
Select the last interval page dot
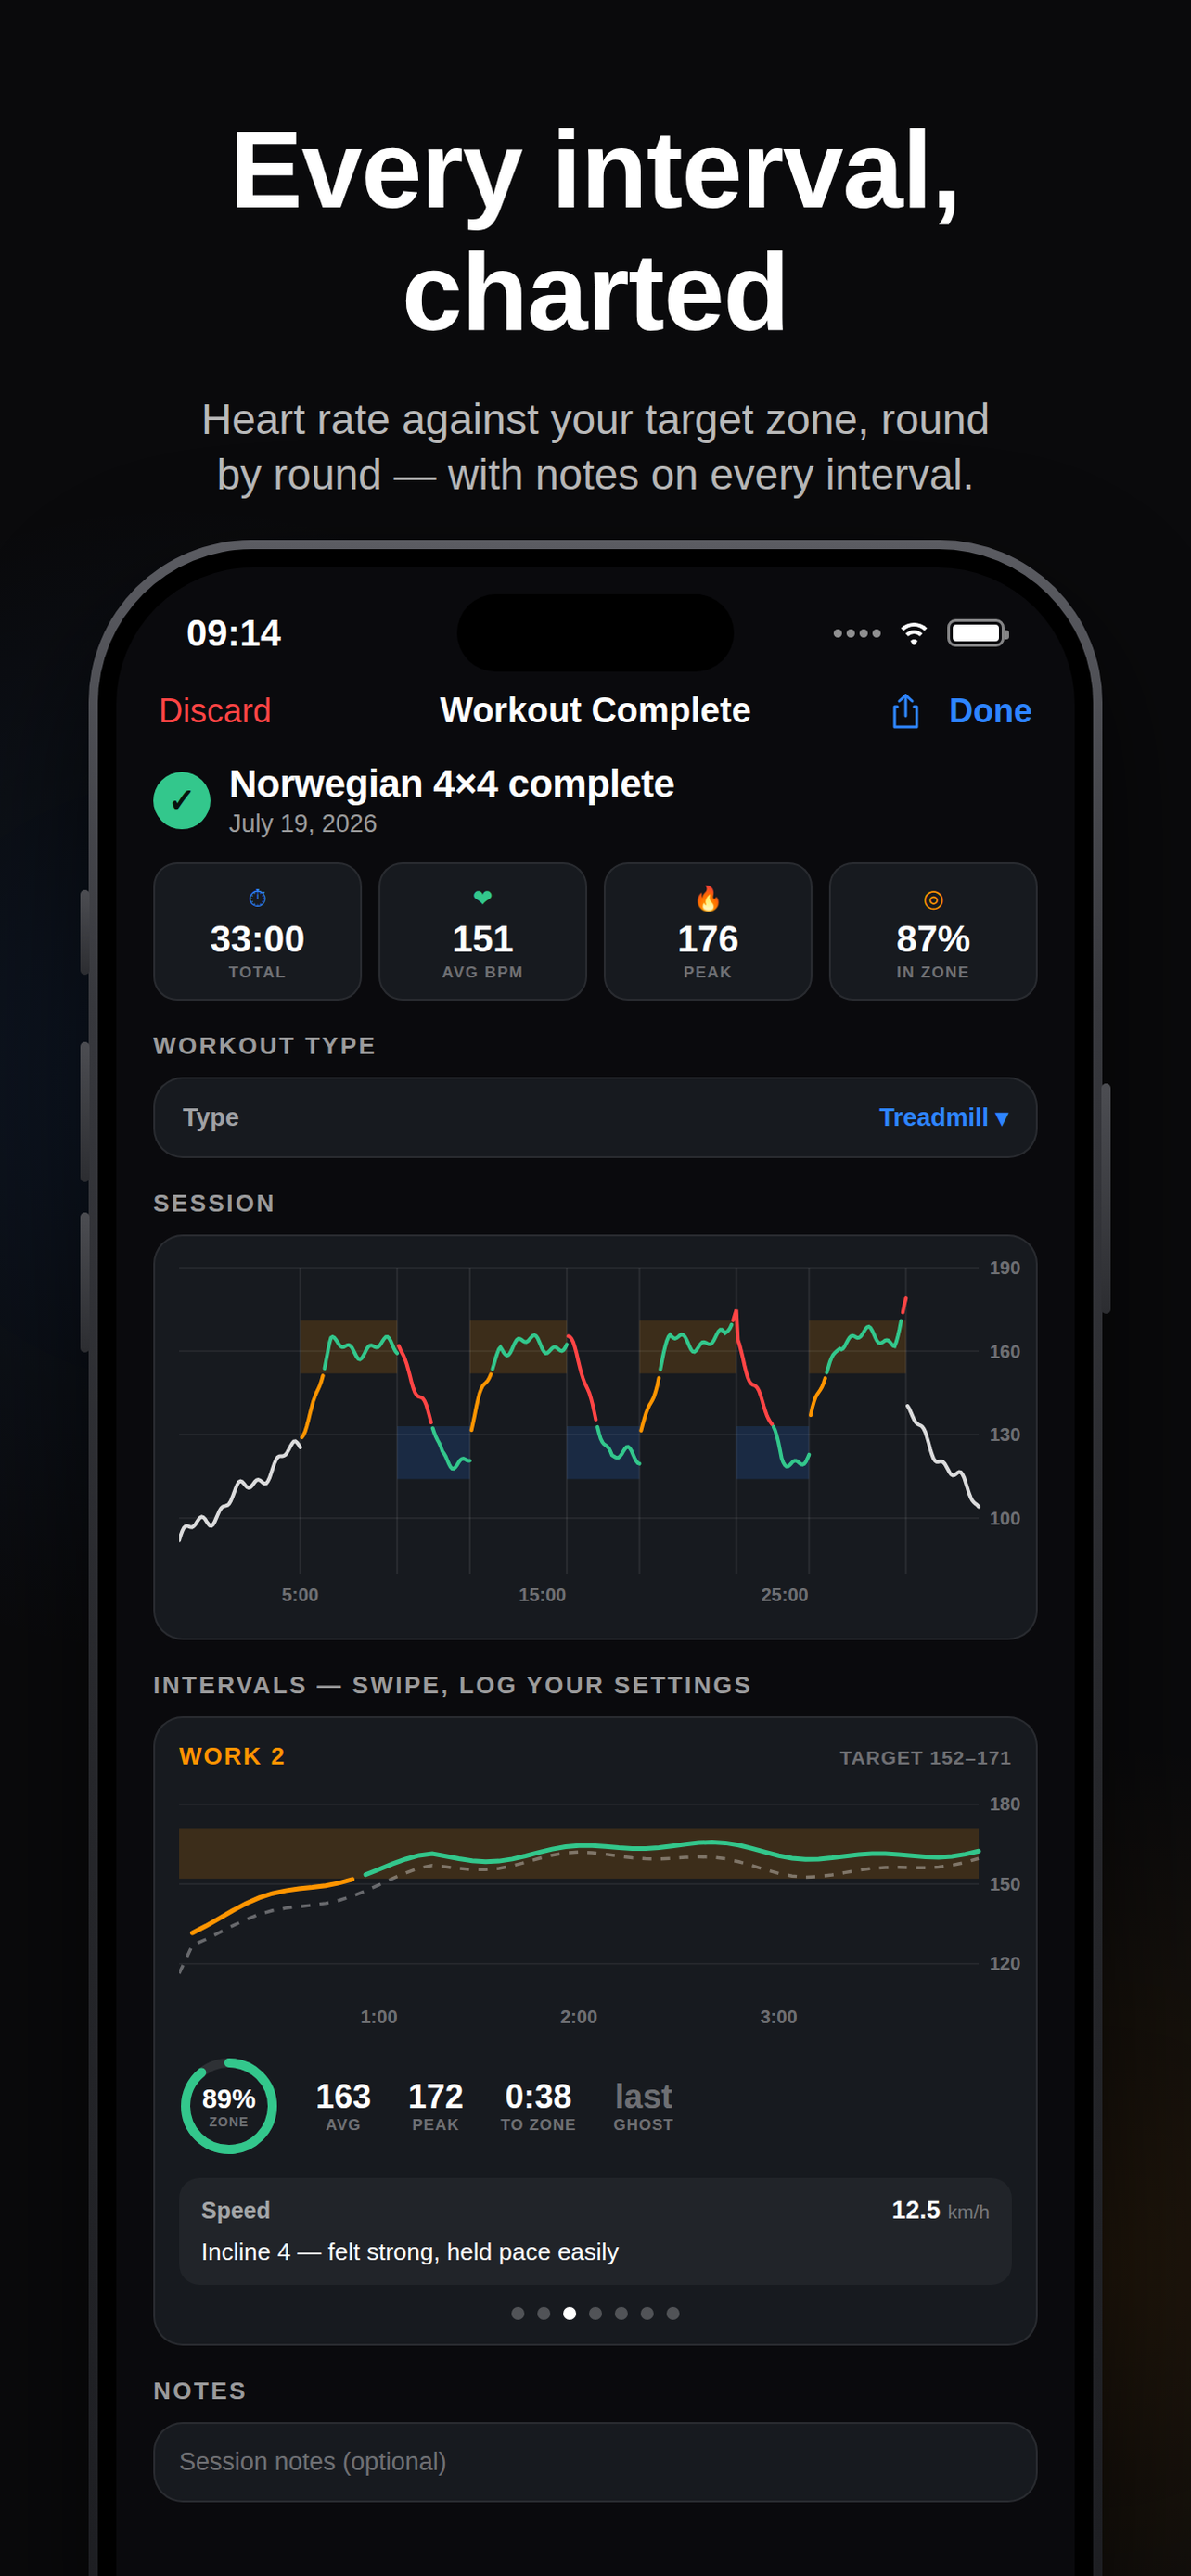coord(673,2313)
